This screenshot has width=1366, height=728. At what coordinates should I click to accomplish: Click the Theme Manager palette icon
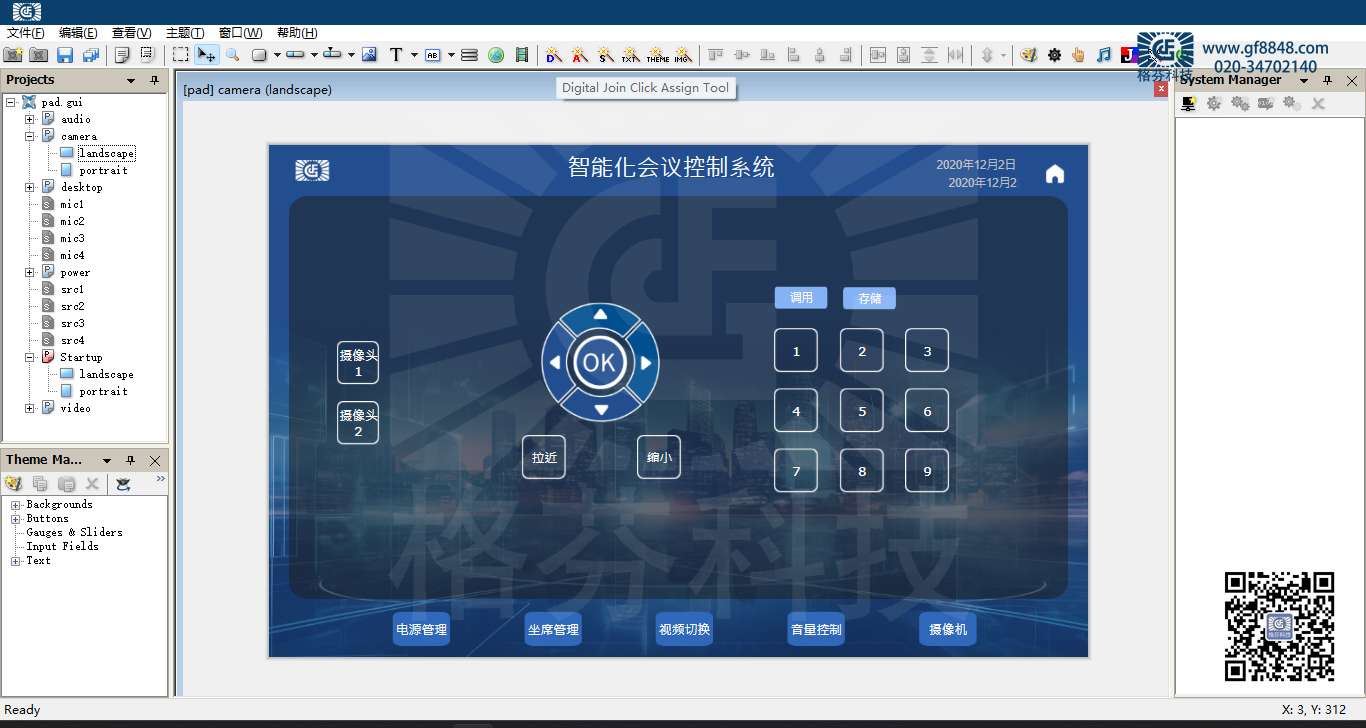tap(13, 484)
